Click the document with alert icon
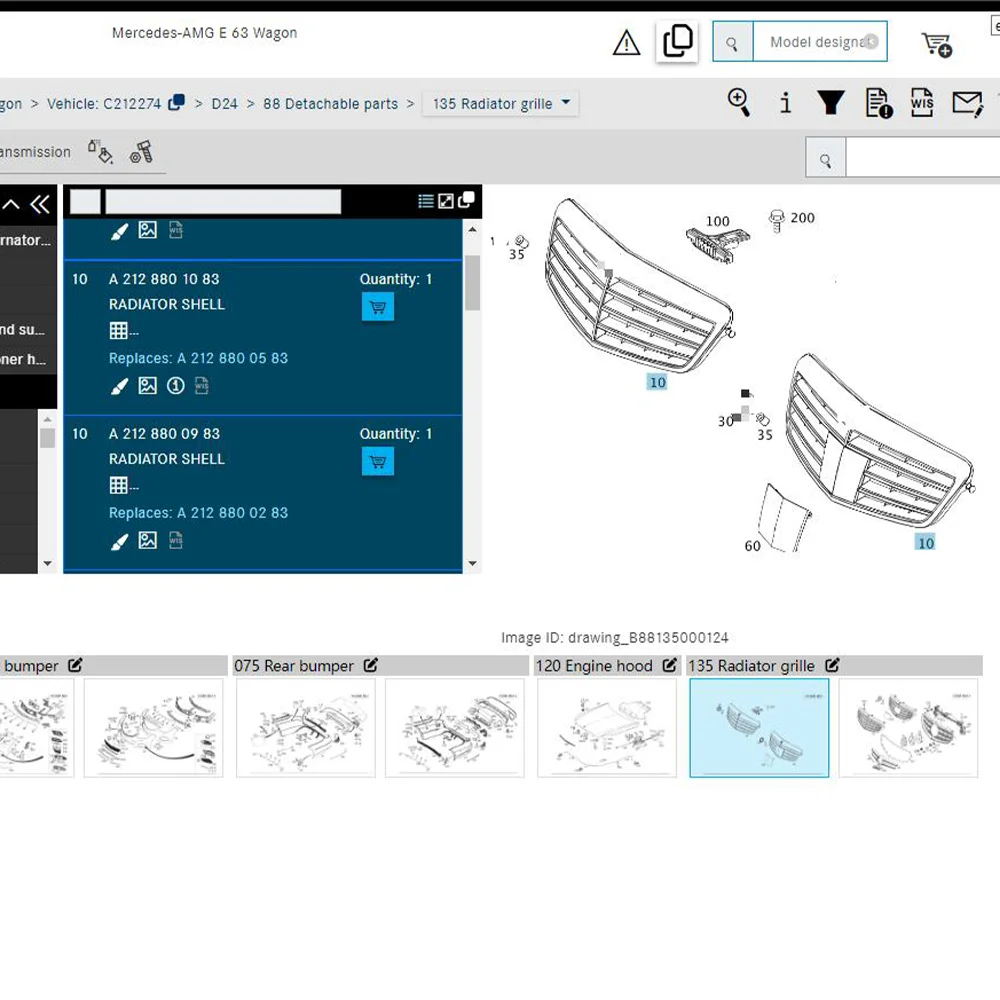This screenshot has width=1000, height=1000. click(878, 103)
